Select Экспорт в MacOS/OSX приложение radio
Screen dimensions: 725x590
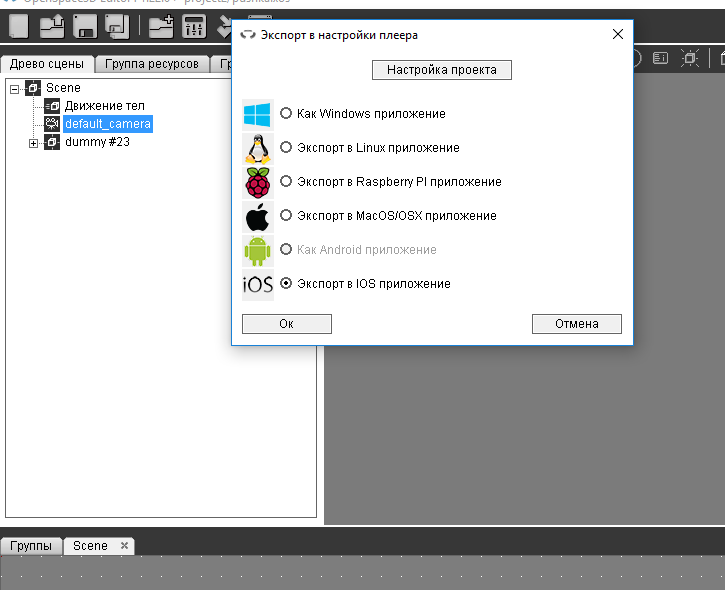tap(286, 215)
